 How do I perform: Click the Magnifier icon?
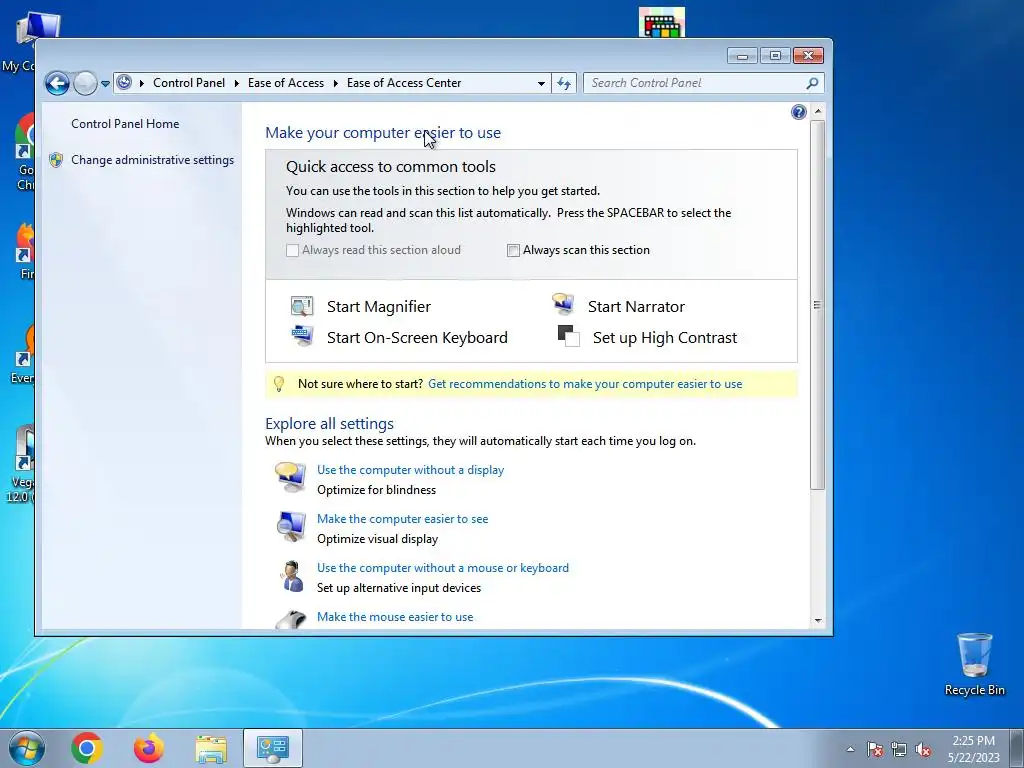[302, 306]
